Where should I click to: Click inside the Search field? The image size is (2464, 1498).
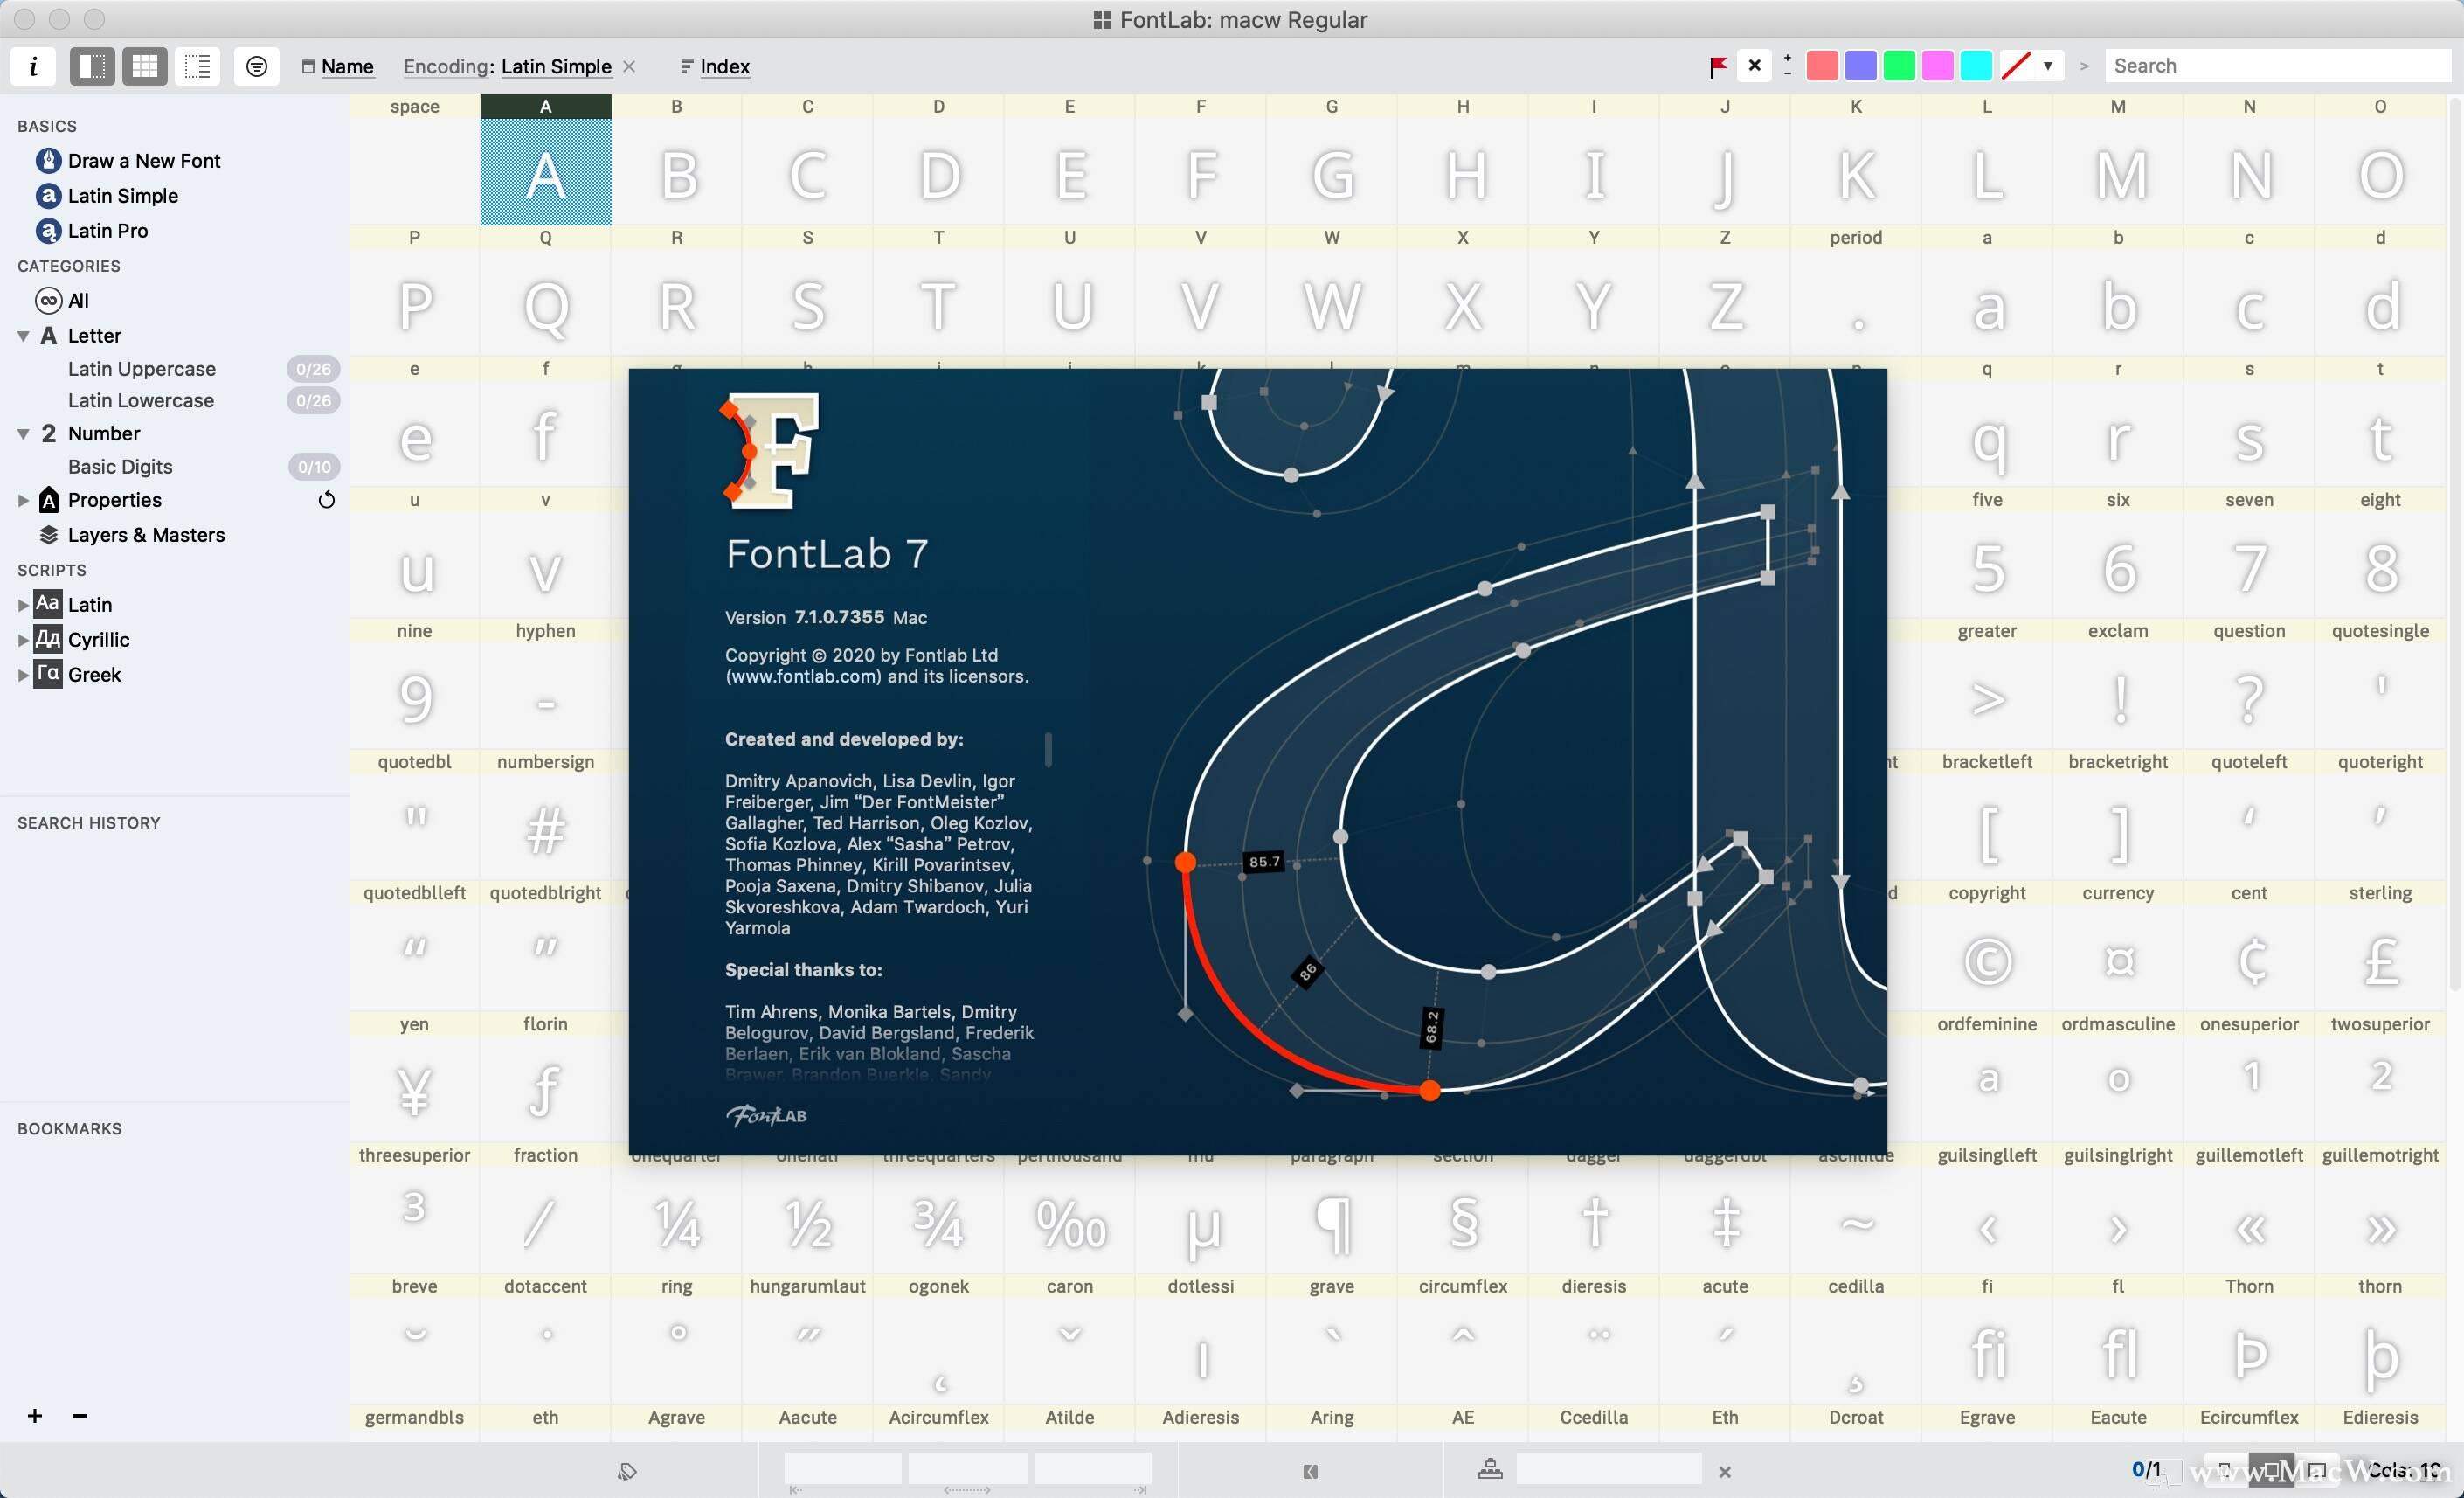2278,65
